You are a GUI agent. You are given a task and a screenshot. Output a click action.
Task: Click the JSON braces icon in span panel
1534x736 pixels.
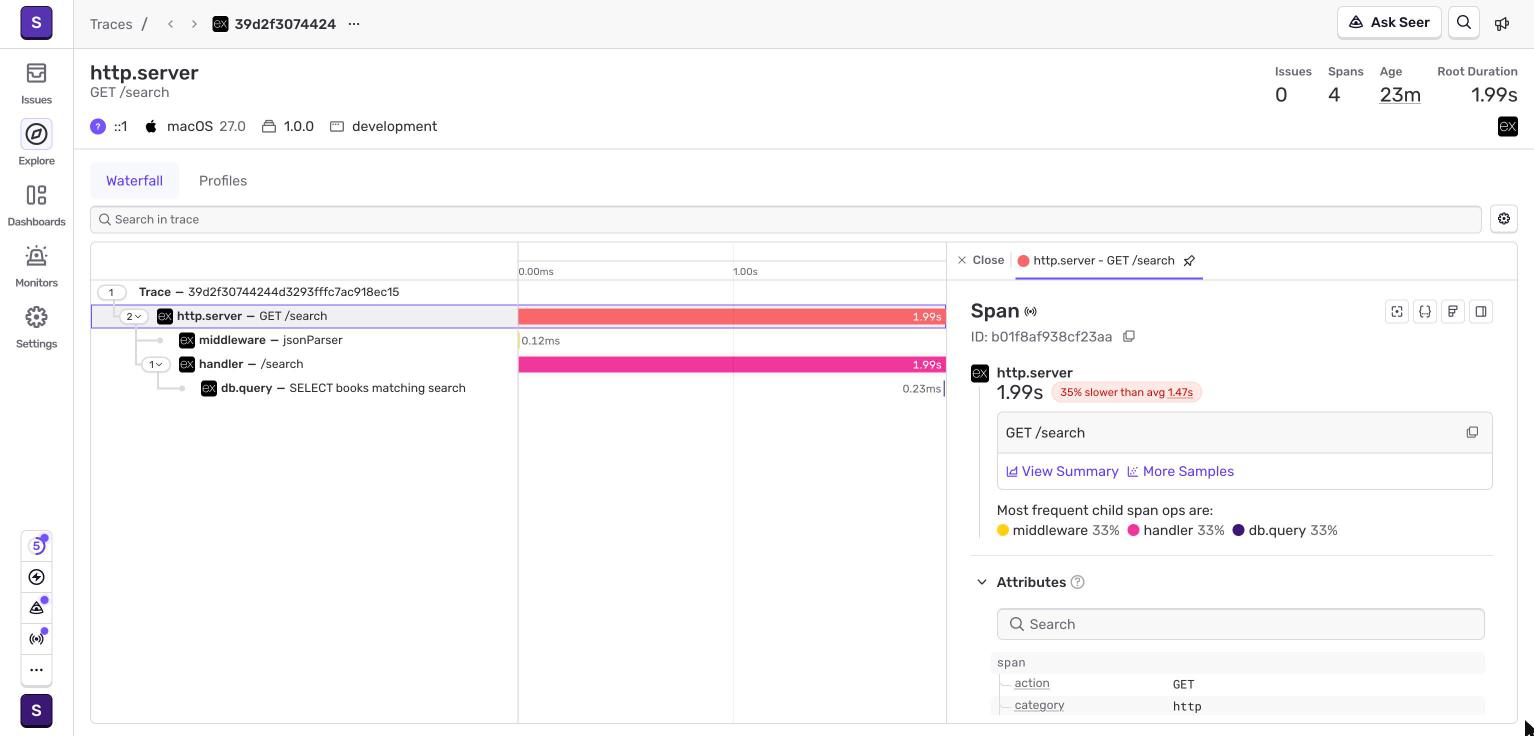1425,312
